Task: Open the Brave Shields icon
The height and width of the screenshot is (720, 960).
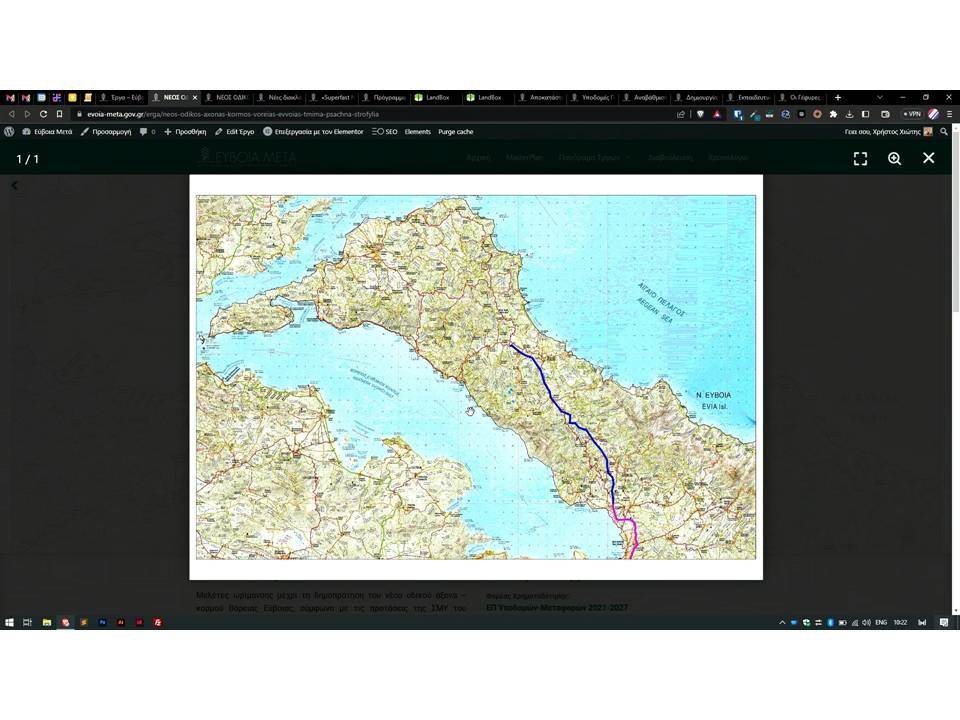Action: 700,114
